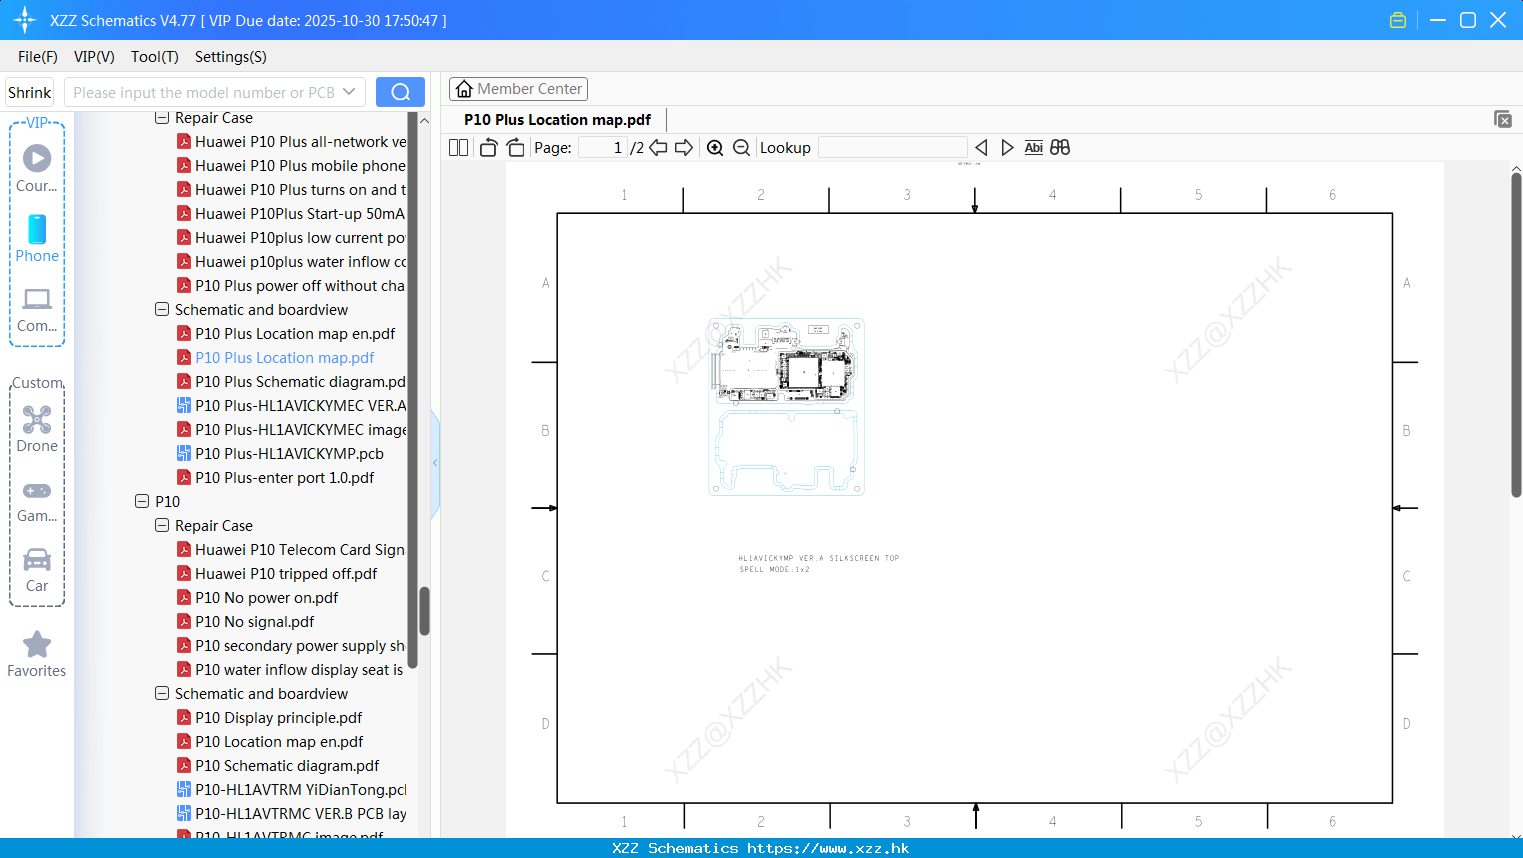Collapse P10 Plus Repair Case folder
This screenshot has height=858, width=1523.
(x=162, y=118)
